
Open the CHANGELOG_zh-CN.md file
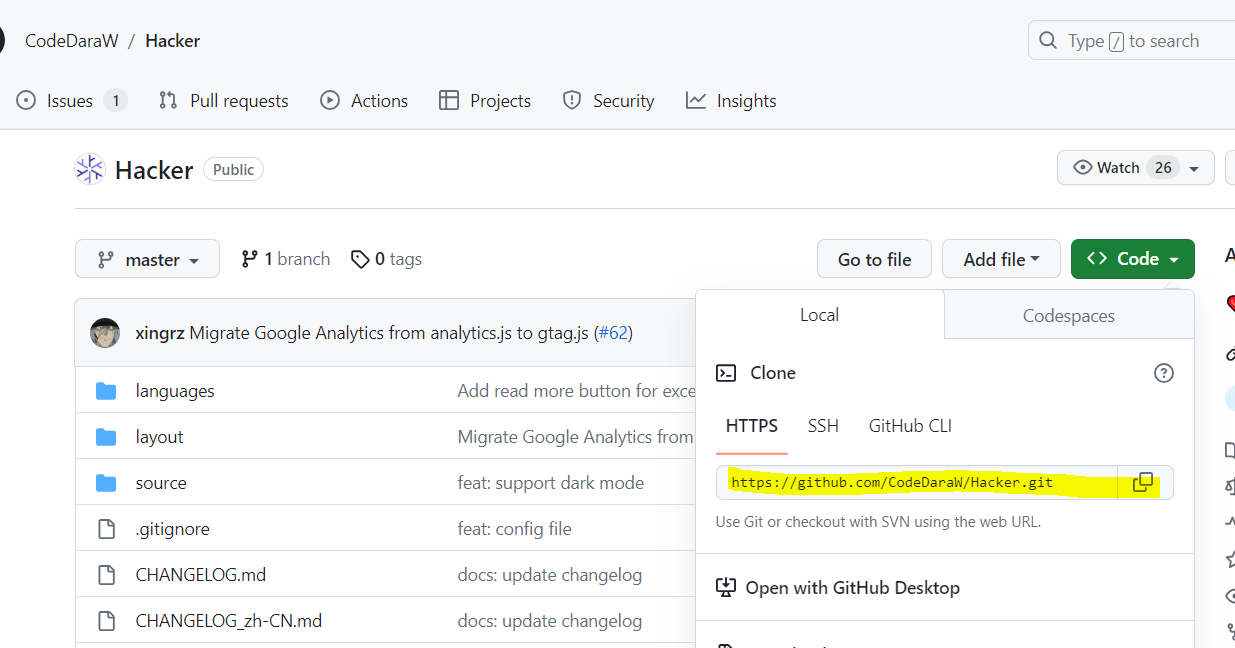pyautogui.click(x=229, y=621)
